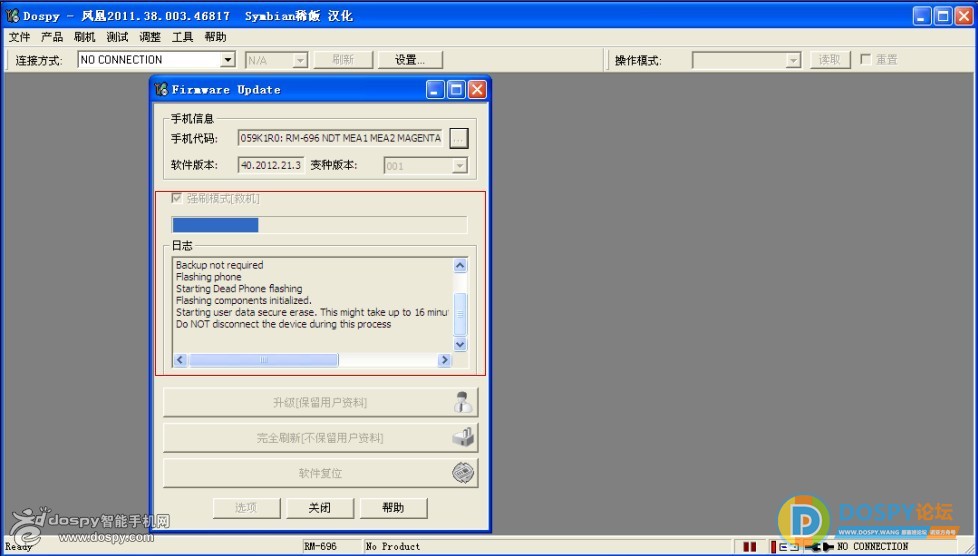Maximize the Dospy main window
Image resolution: width=978 pixels, height=556 pixels.
pos(944,16)
